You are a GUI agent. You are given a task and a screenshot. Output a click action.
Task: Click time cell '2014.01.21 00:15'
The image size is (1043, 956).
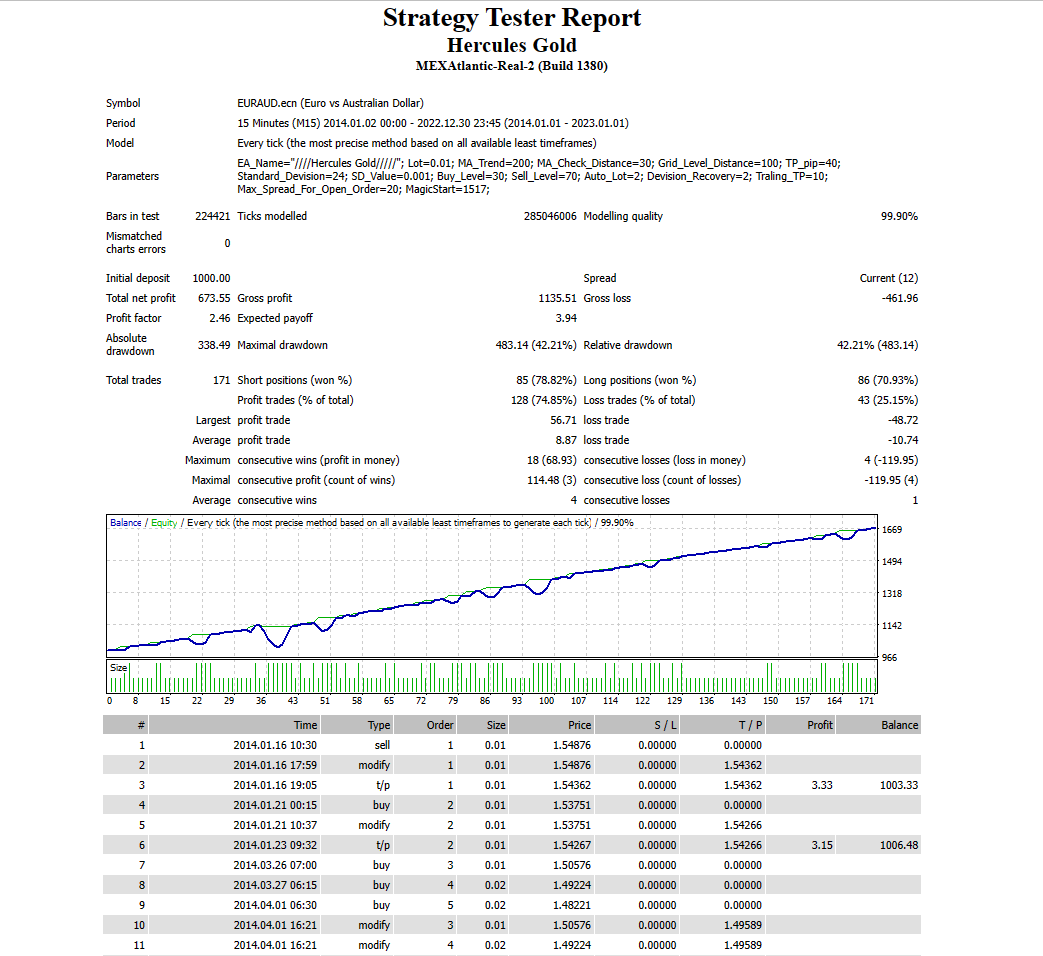(x=275, y=805)
